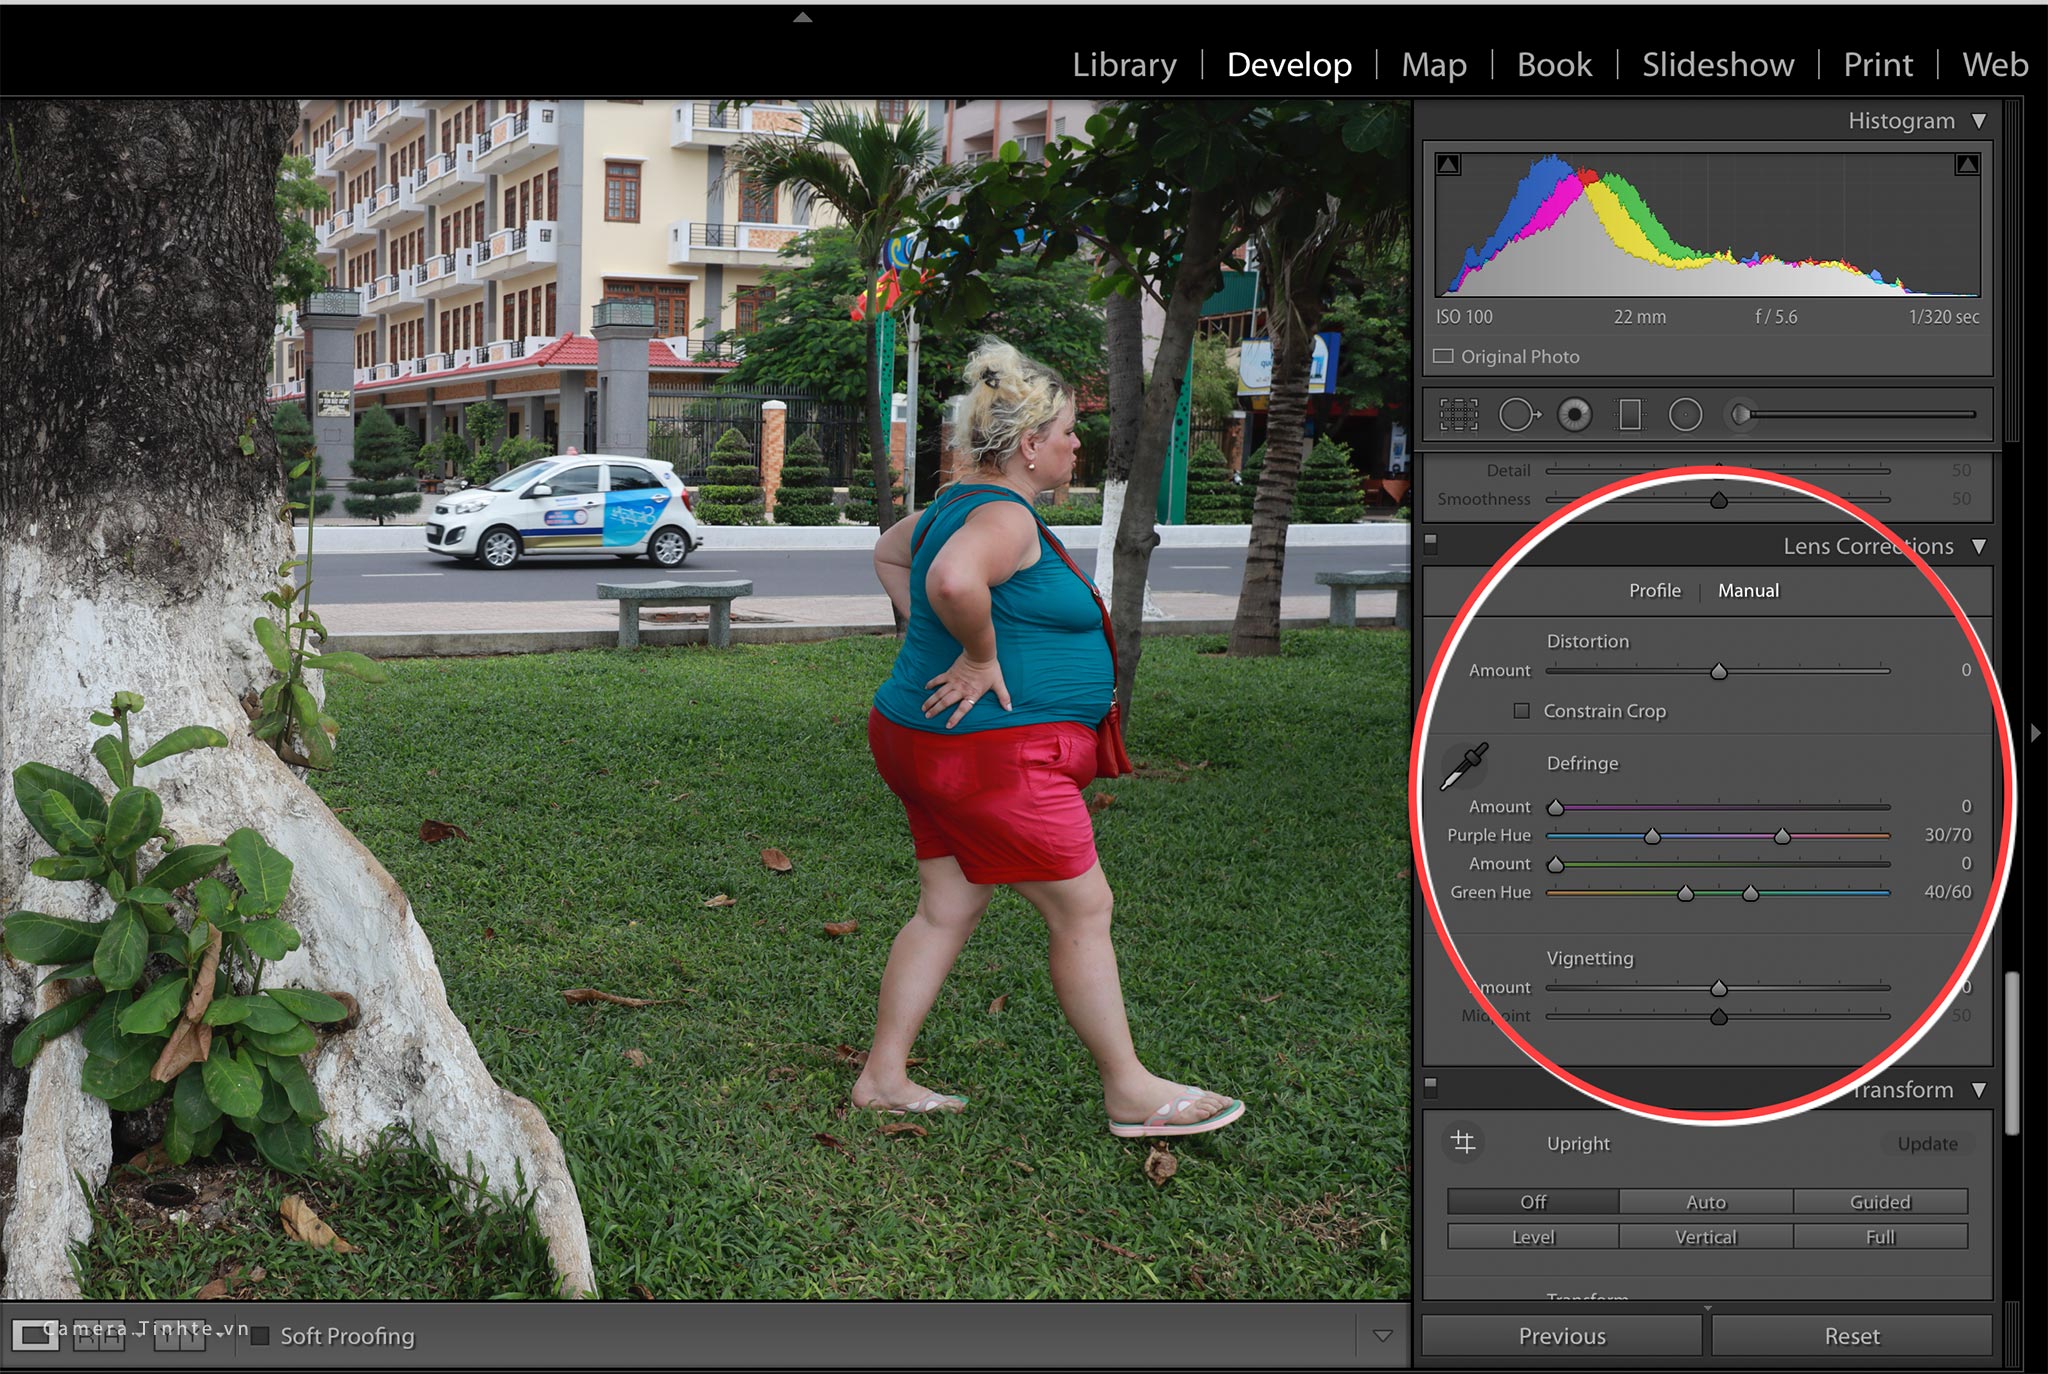Pick the Defringe eyedropper tool

pyautogui.click(x=1465, y=767)
